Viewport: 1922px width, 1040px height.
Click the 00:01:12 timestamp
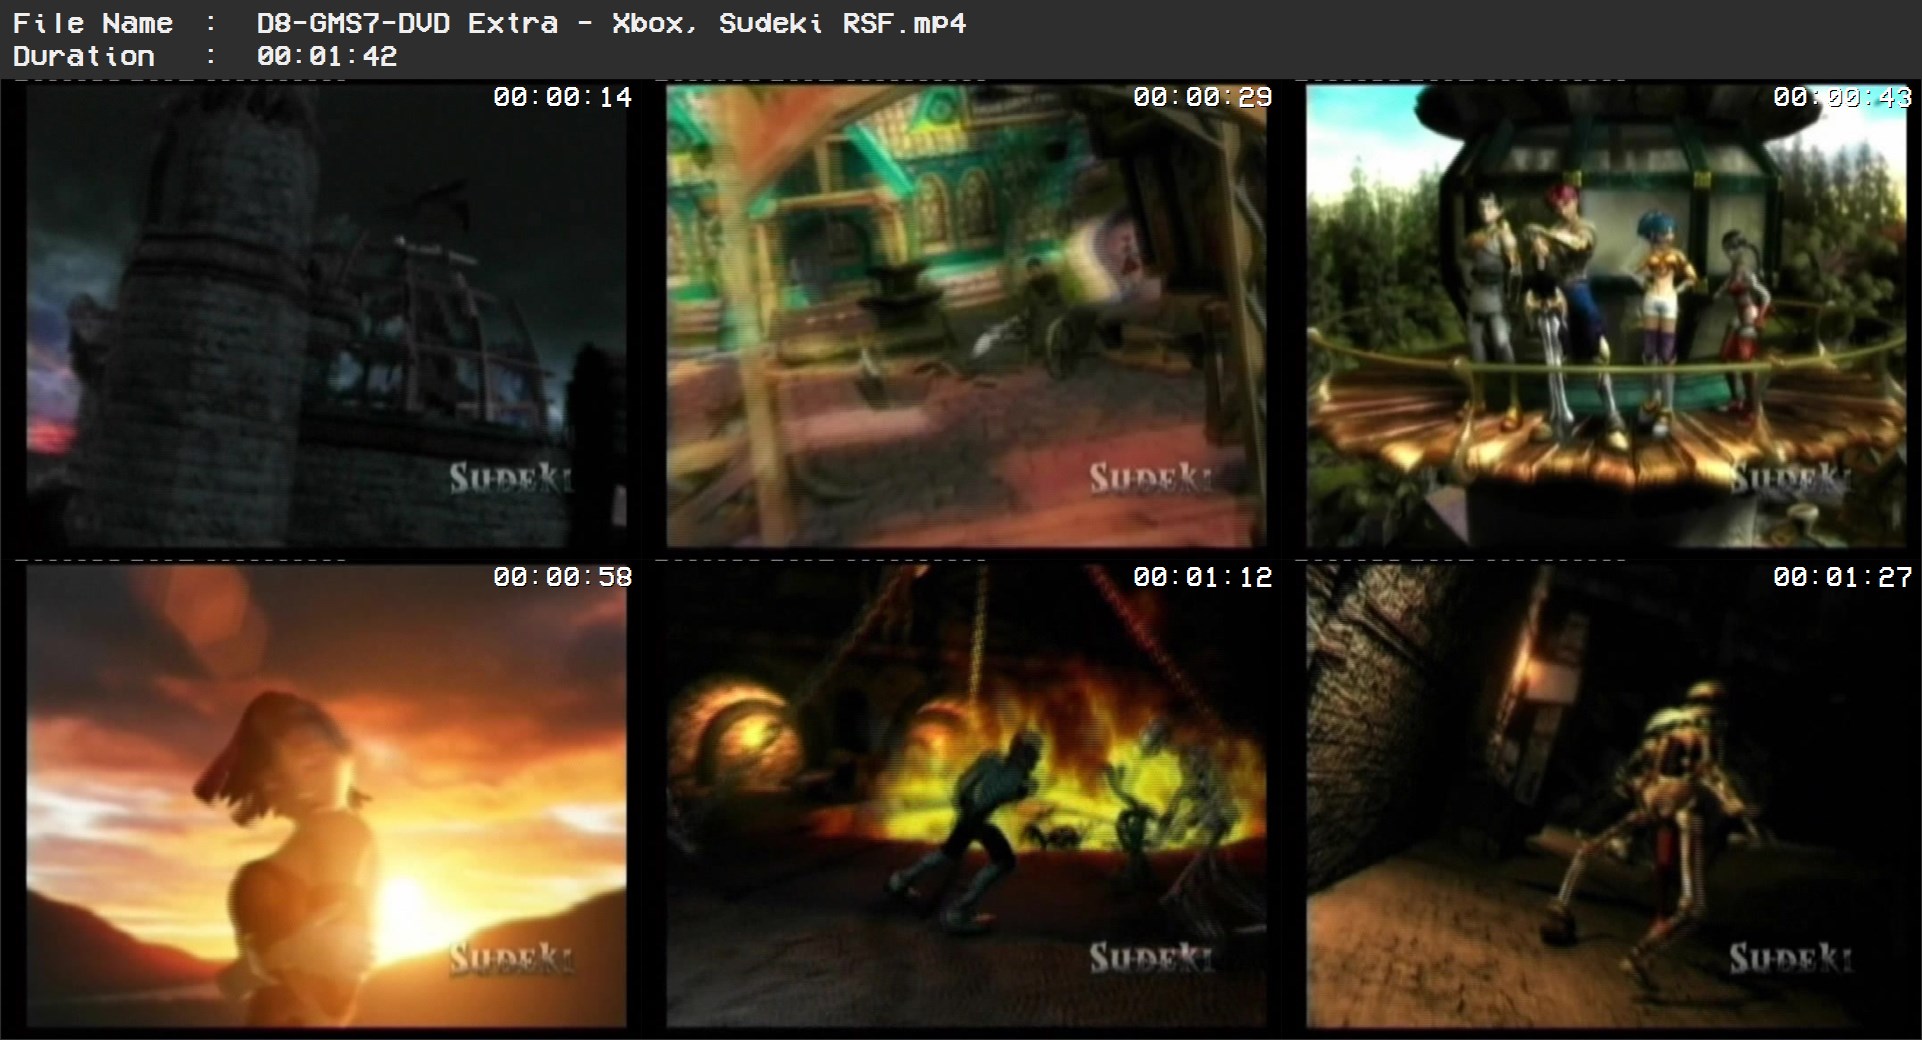tap(1202, 577)
